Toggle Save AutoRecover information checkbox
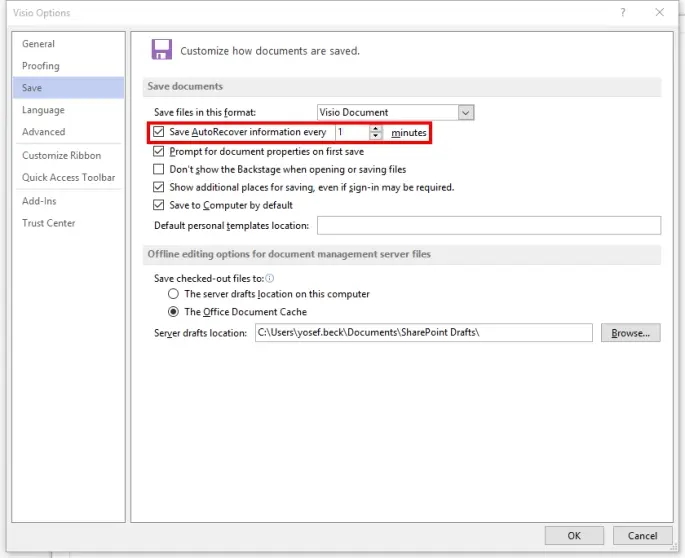 pos(159,132)
